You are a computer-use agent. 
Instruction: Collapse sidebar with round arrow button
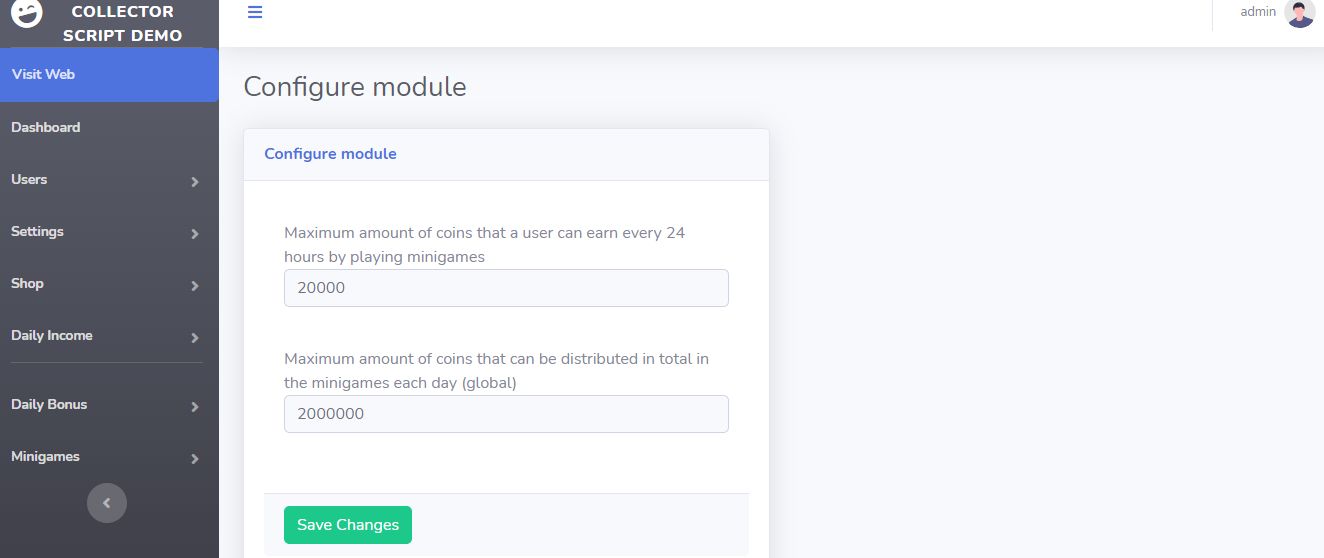click(x=107, y=503)
